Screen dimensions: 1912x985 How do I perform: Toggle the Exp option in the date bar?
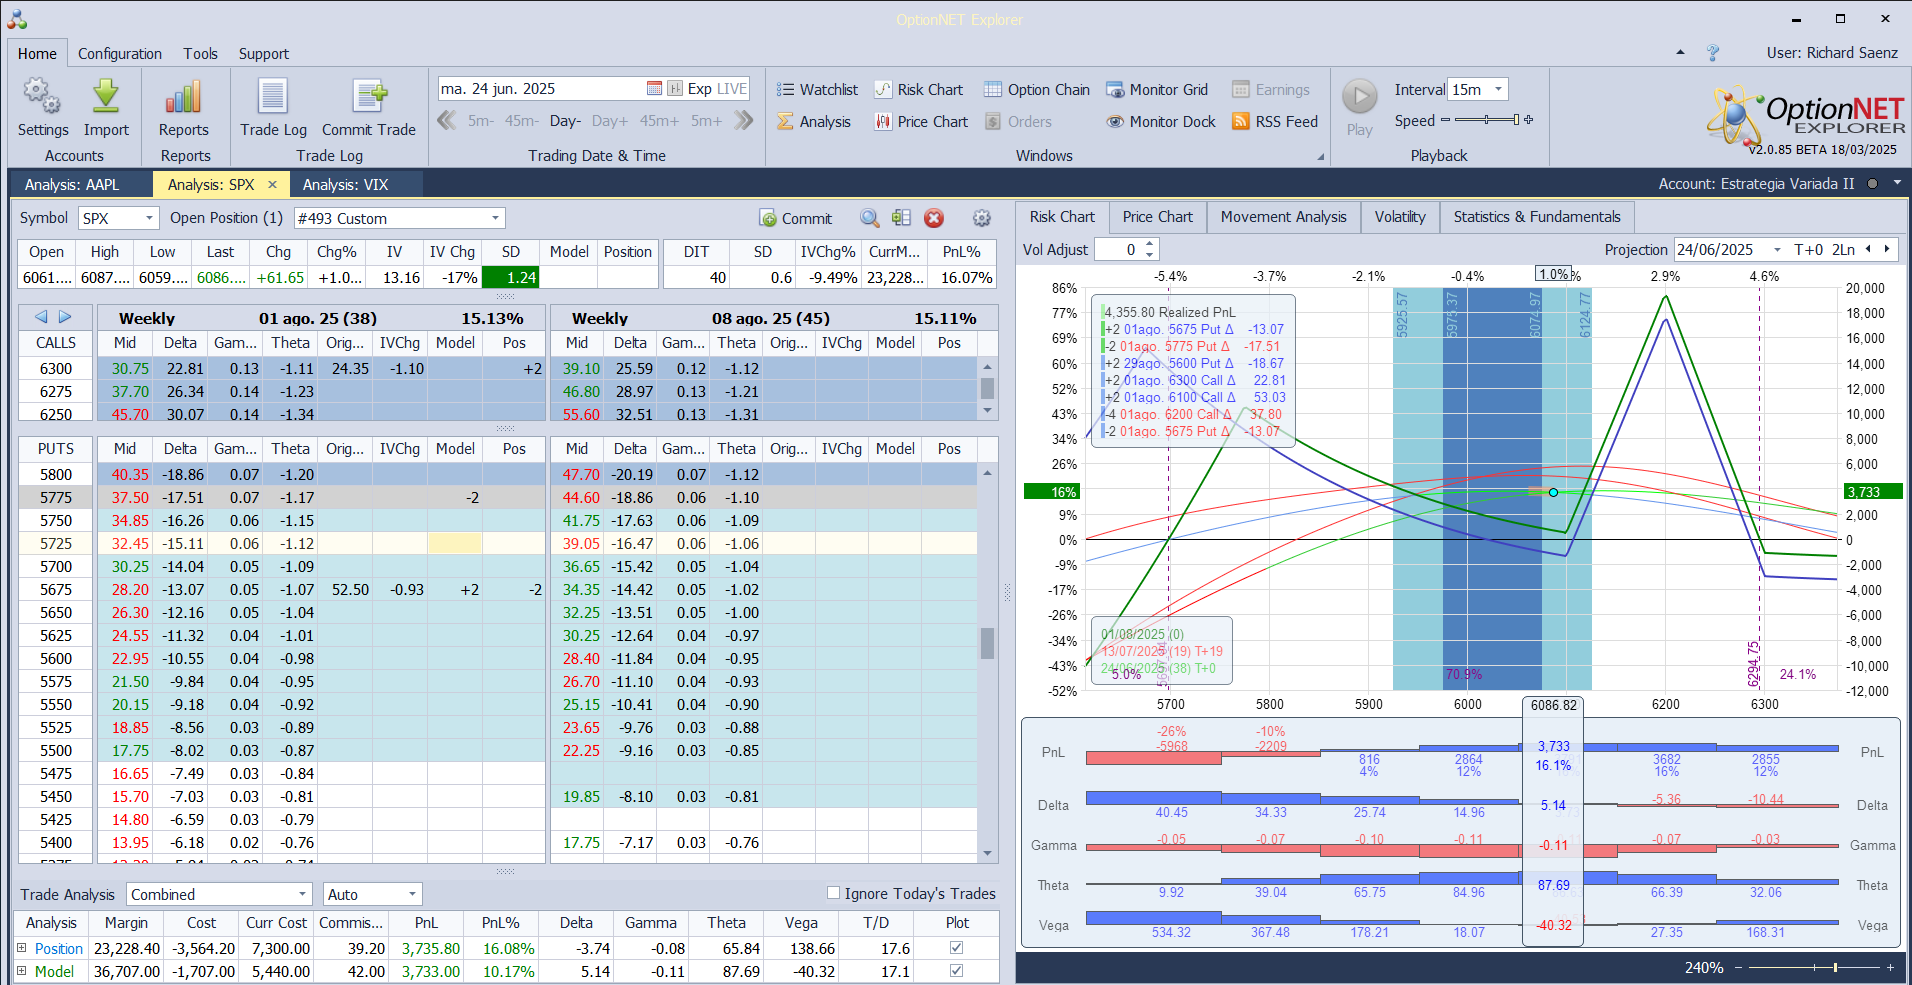[x=700, y=88]
